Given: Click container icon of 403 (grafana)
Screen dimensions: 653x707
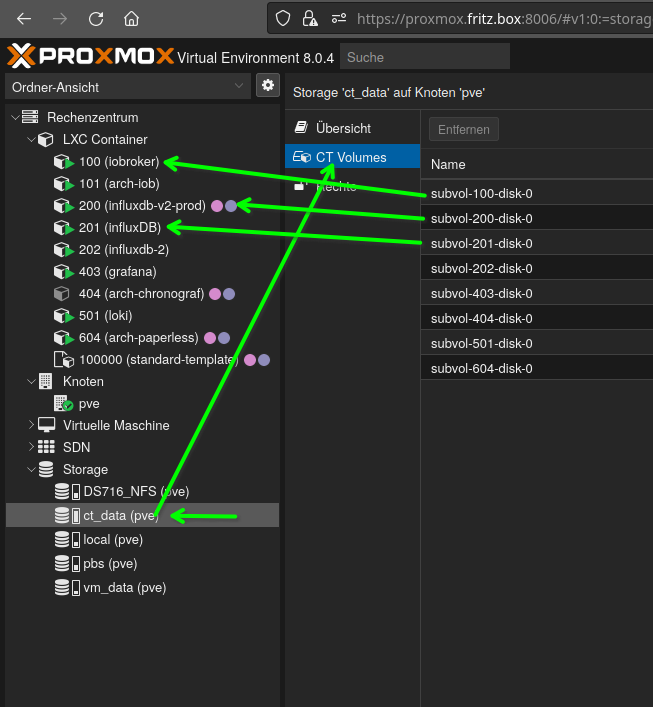Looking at the screenshot, I should coord(63,271).
